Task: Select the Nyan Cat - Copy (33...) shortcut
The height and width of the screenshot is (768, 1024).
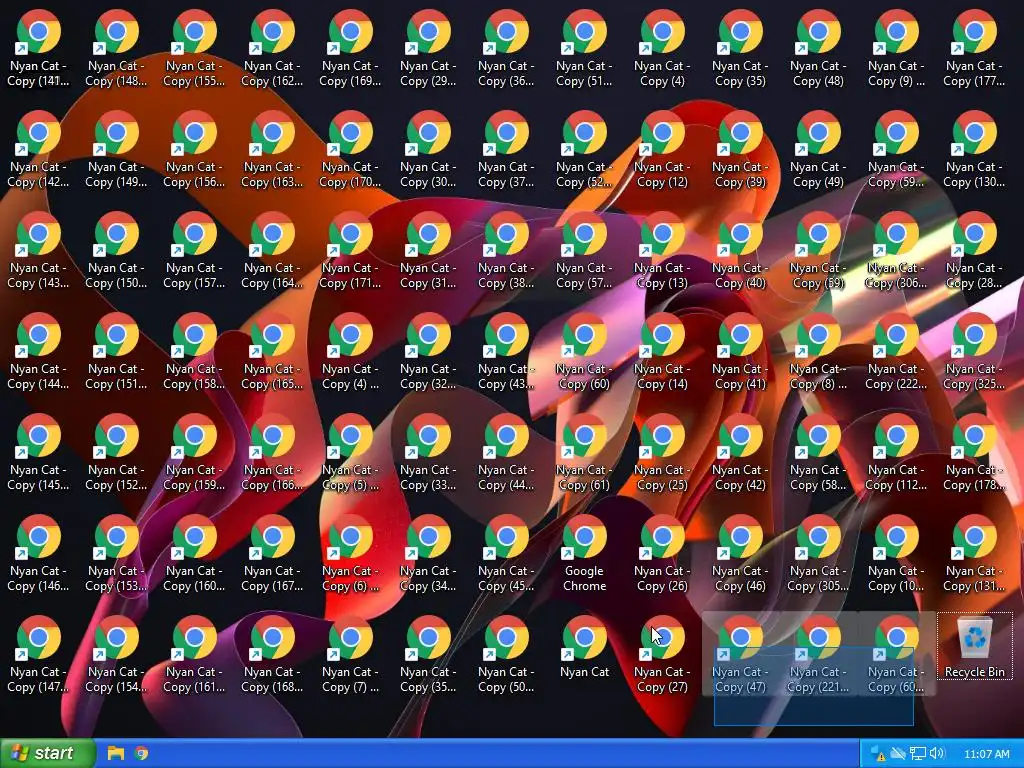Action: coord(428,453)
